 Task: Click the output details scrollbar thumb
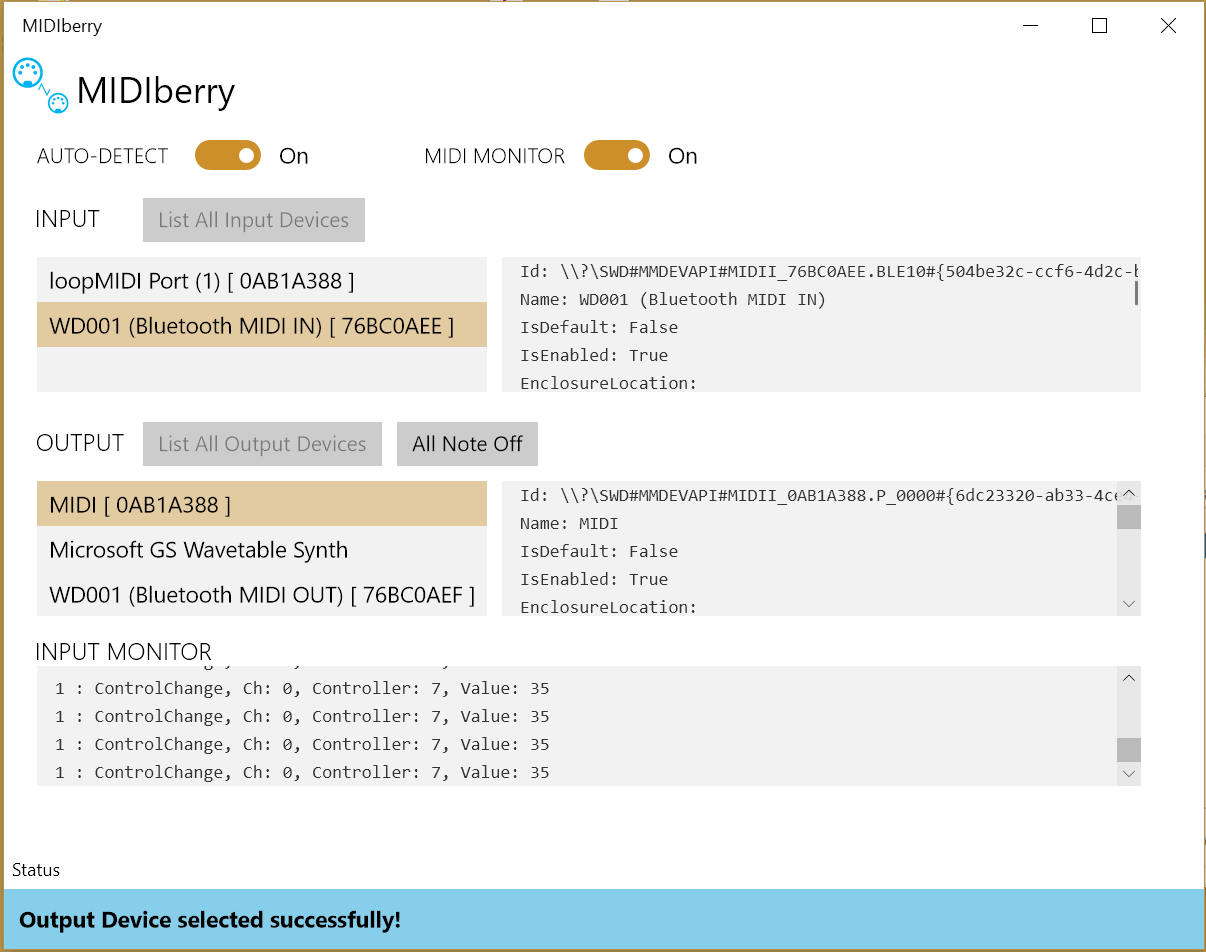point(1129,517)
